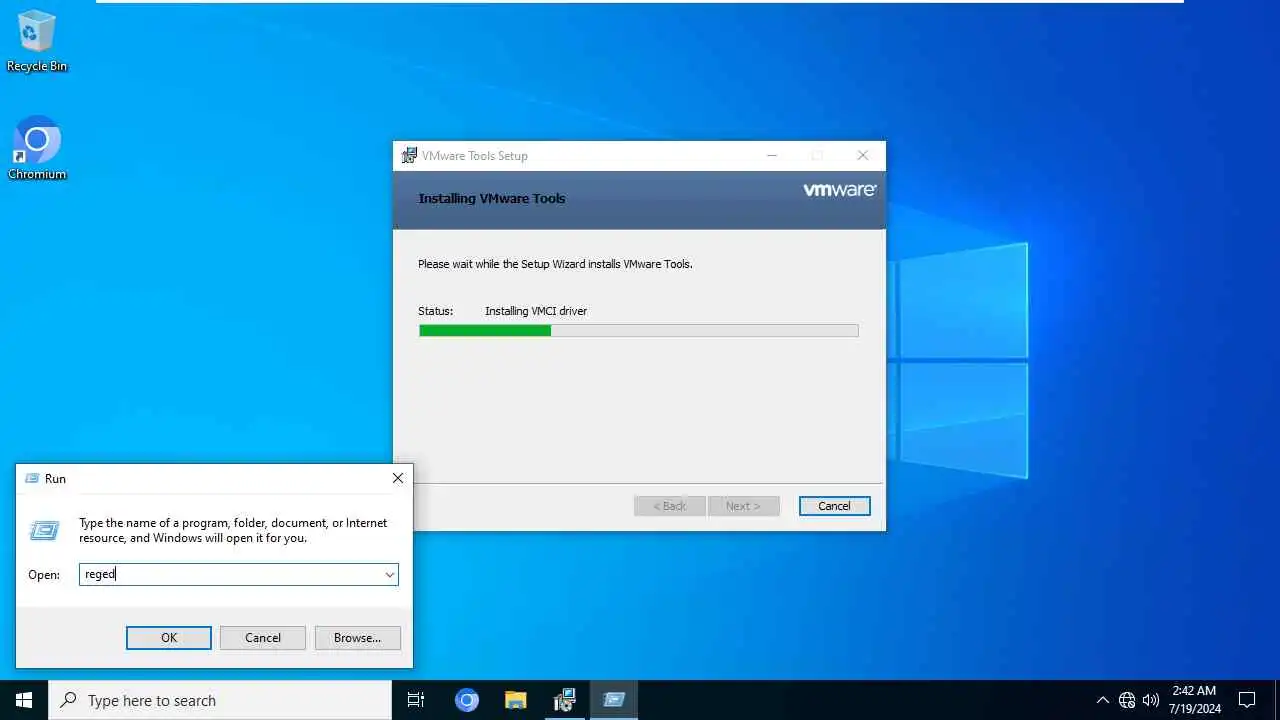Image resolution: width=1280 pixels, height=720 pixels.
Task: Open the network status tray icon
Action: click(x=1127, y=700)
